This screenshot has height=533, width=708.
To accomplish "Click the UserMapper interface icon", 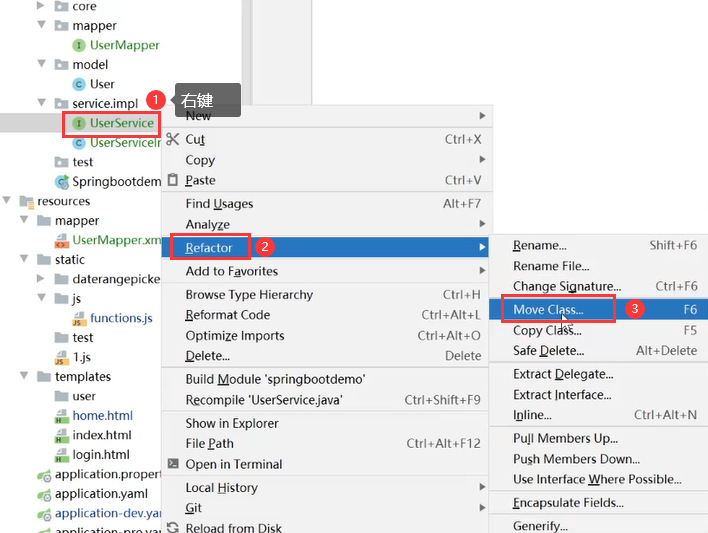I will coord(79,45).
